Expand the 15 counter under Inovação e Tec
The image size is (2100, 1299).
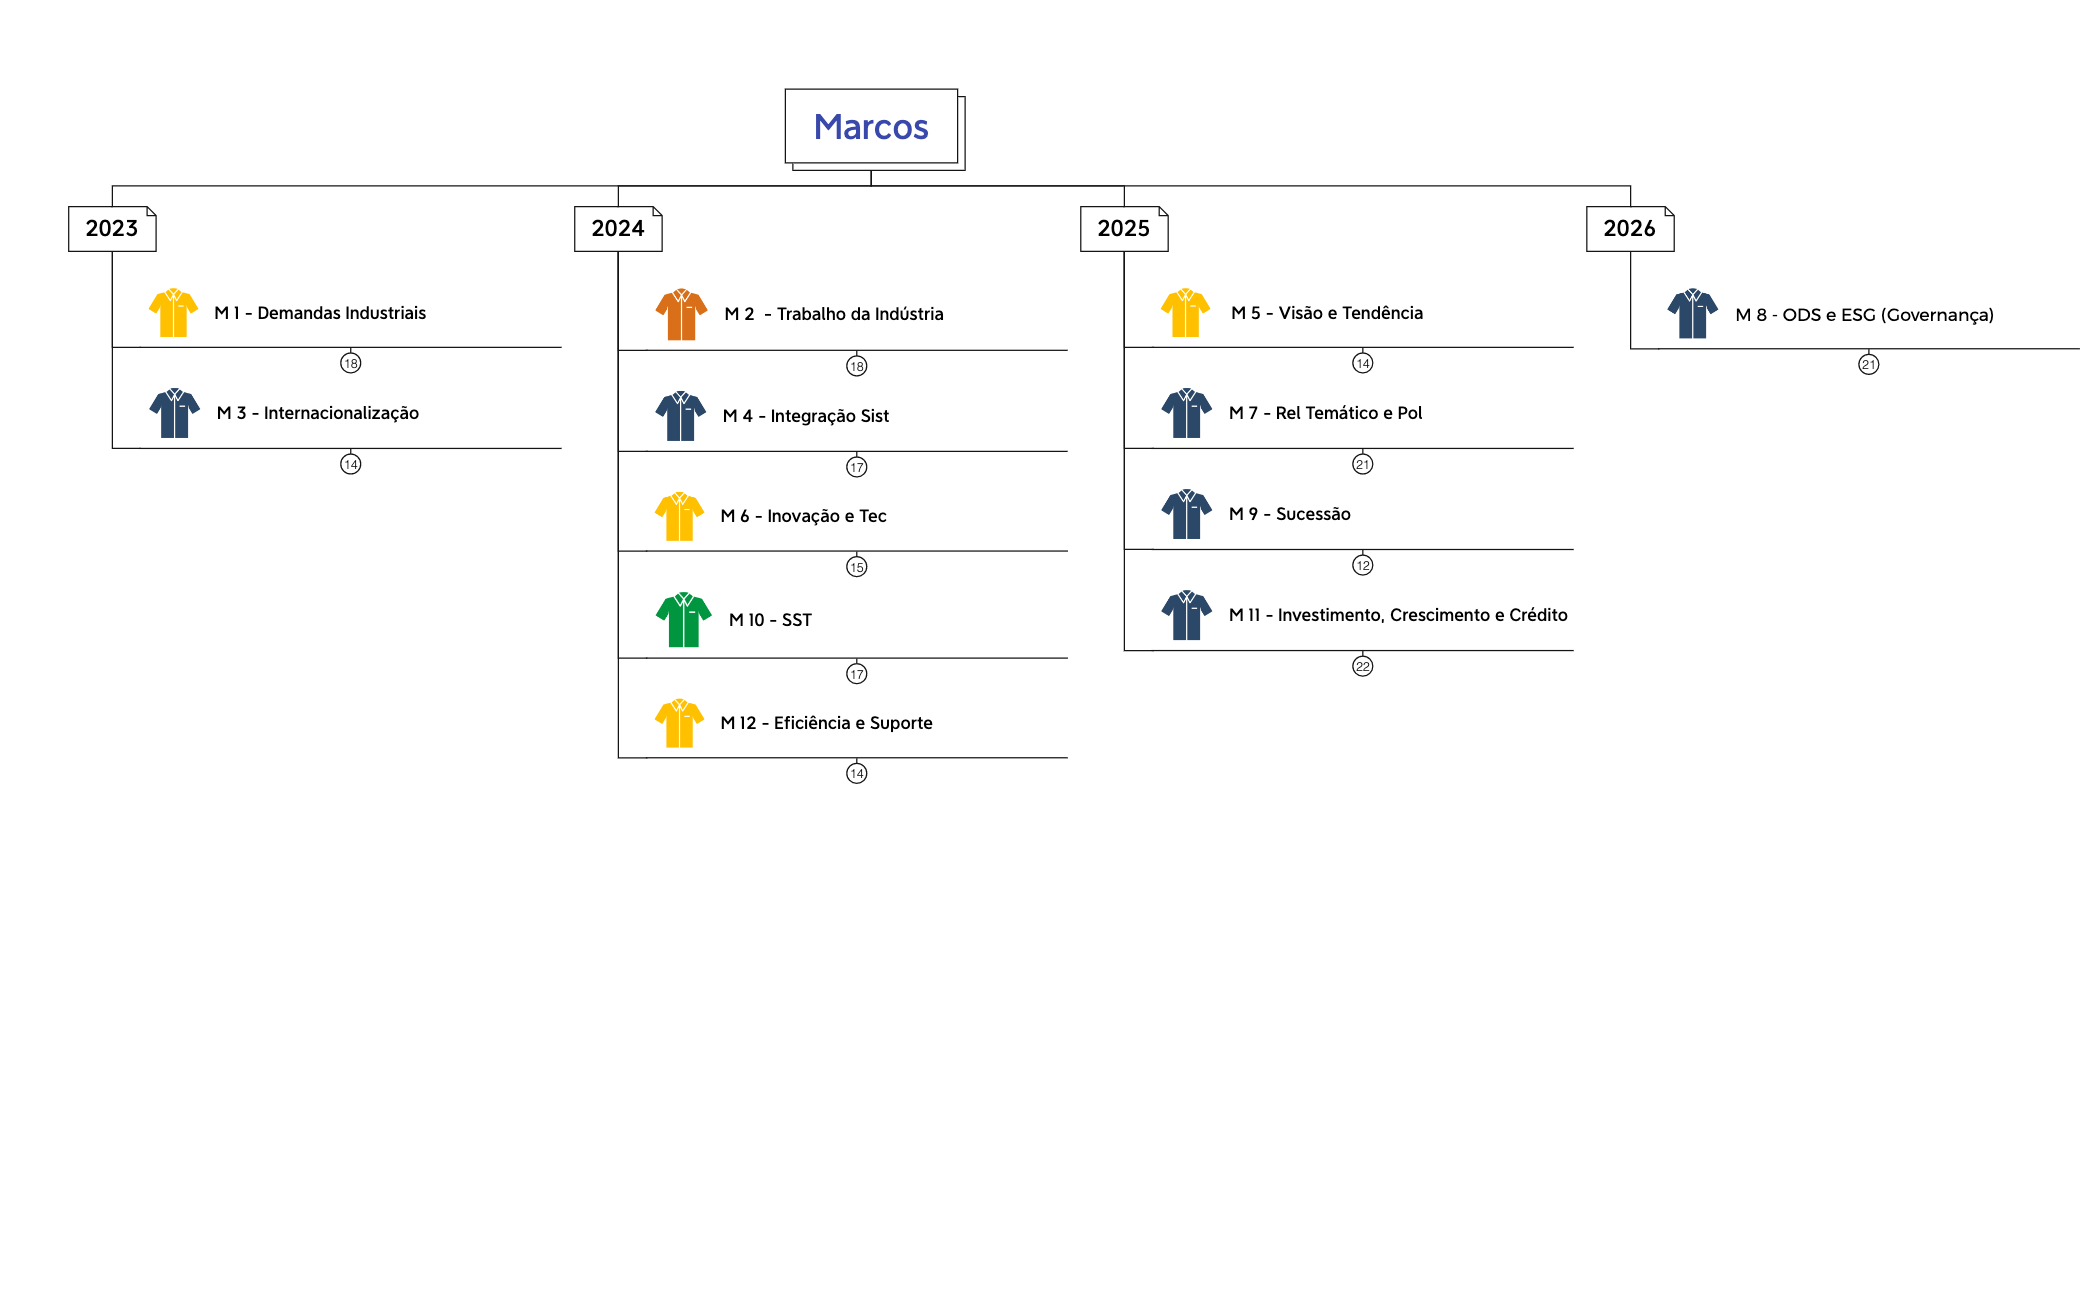click(856, 567)
